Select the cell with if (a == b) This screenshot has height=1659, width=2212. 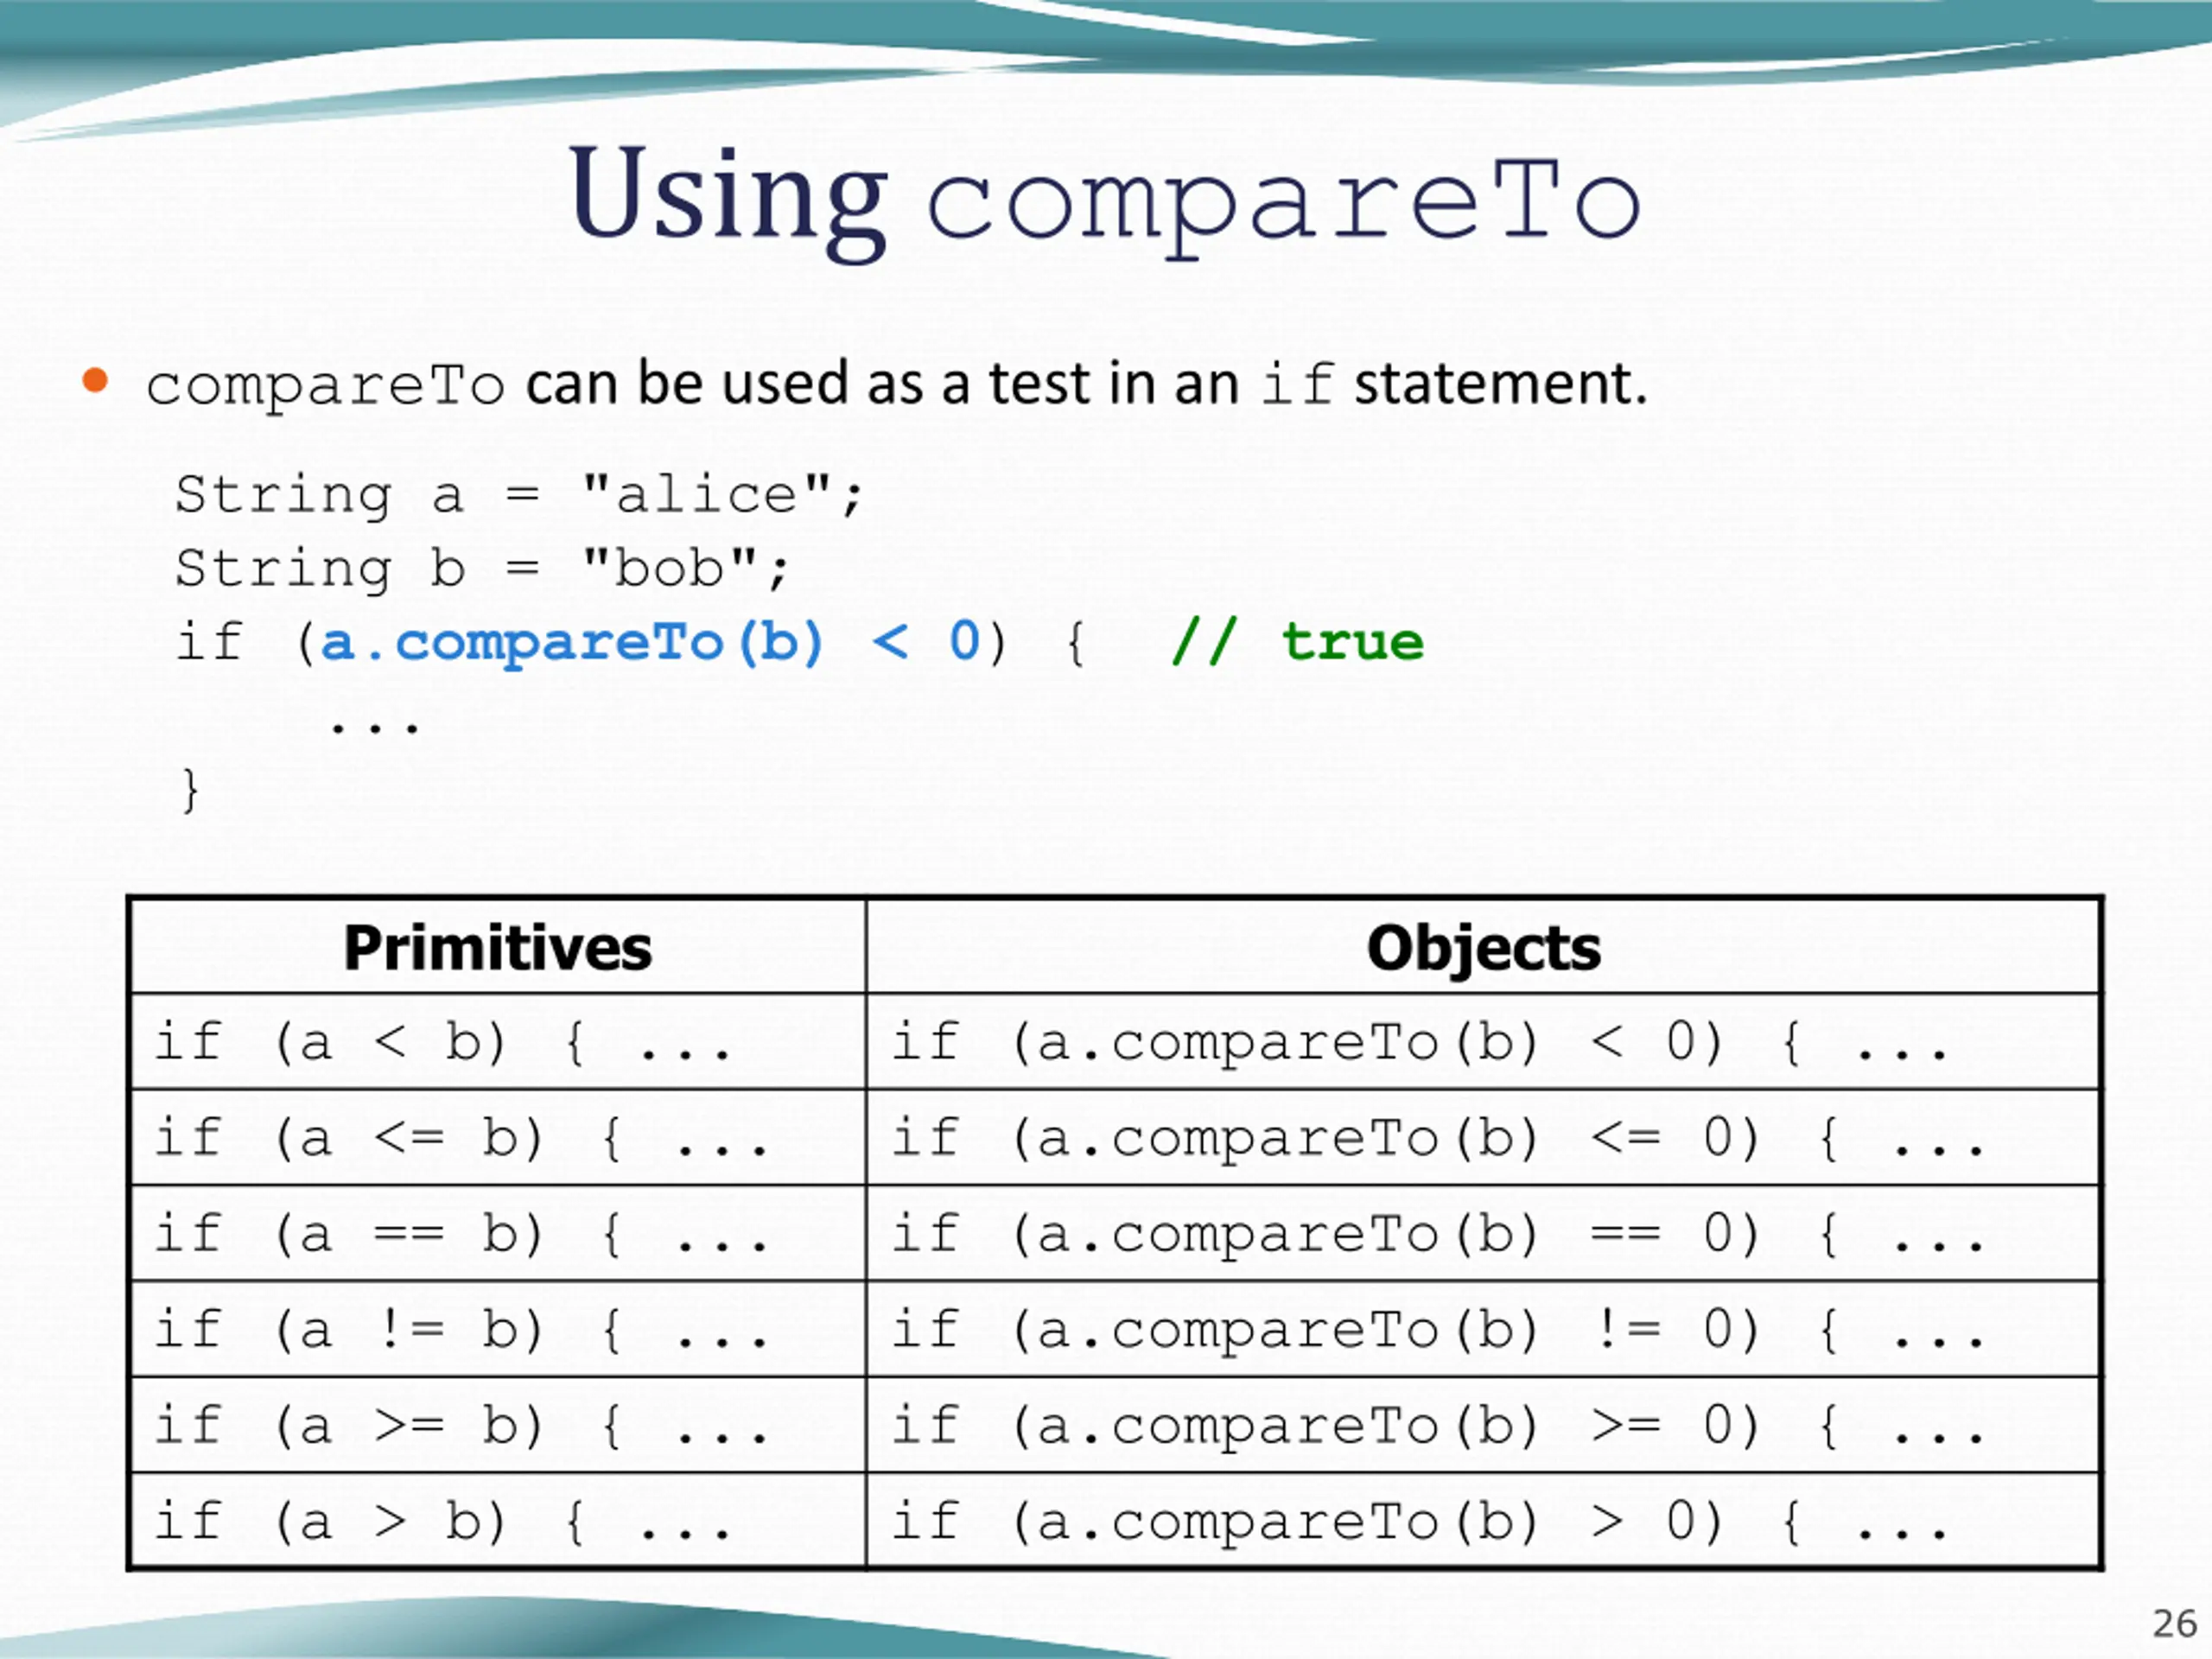pyautogui.click(x=497, y=1234)
